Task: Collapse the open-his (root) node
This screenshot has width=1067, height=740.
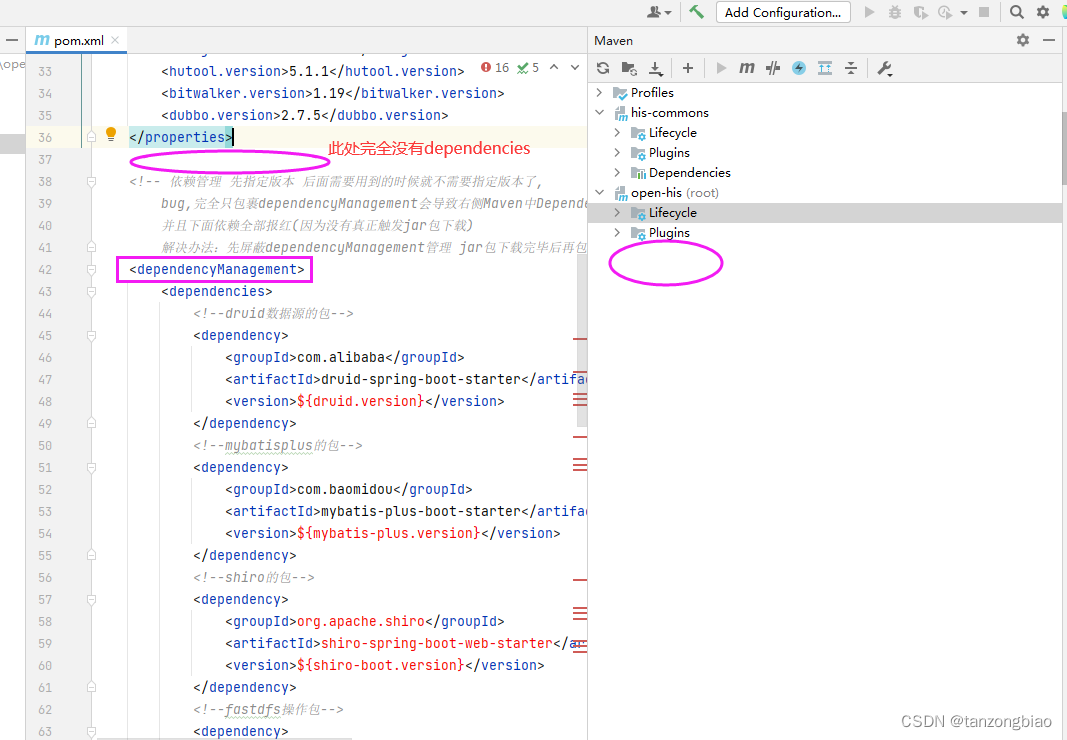Action: tap(600, 192)
